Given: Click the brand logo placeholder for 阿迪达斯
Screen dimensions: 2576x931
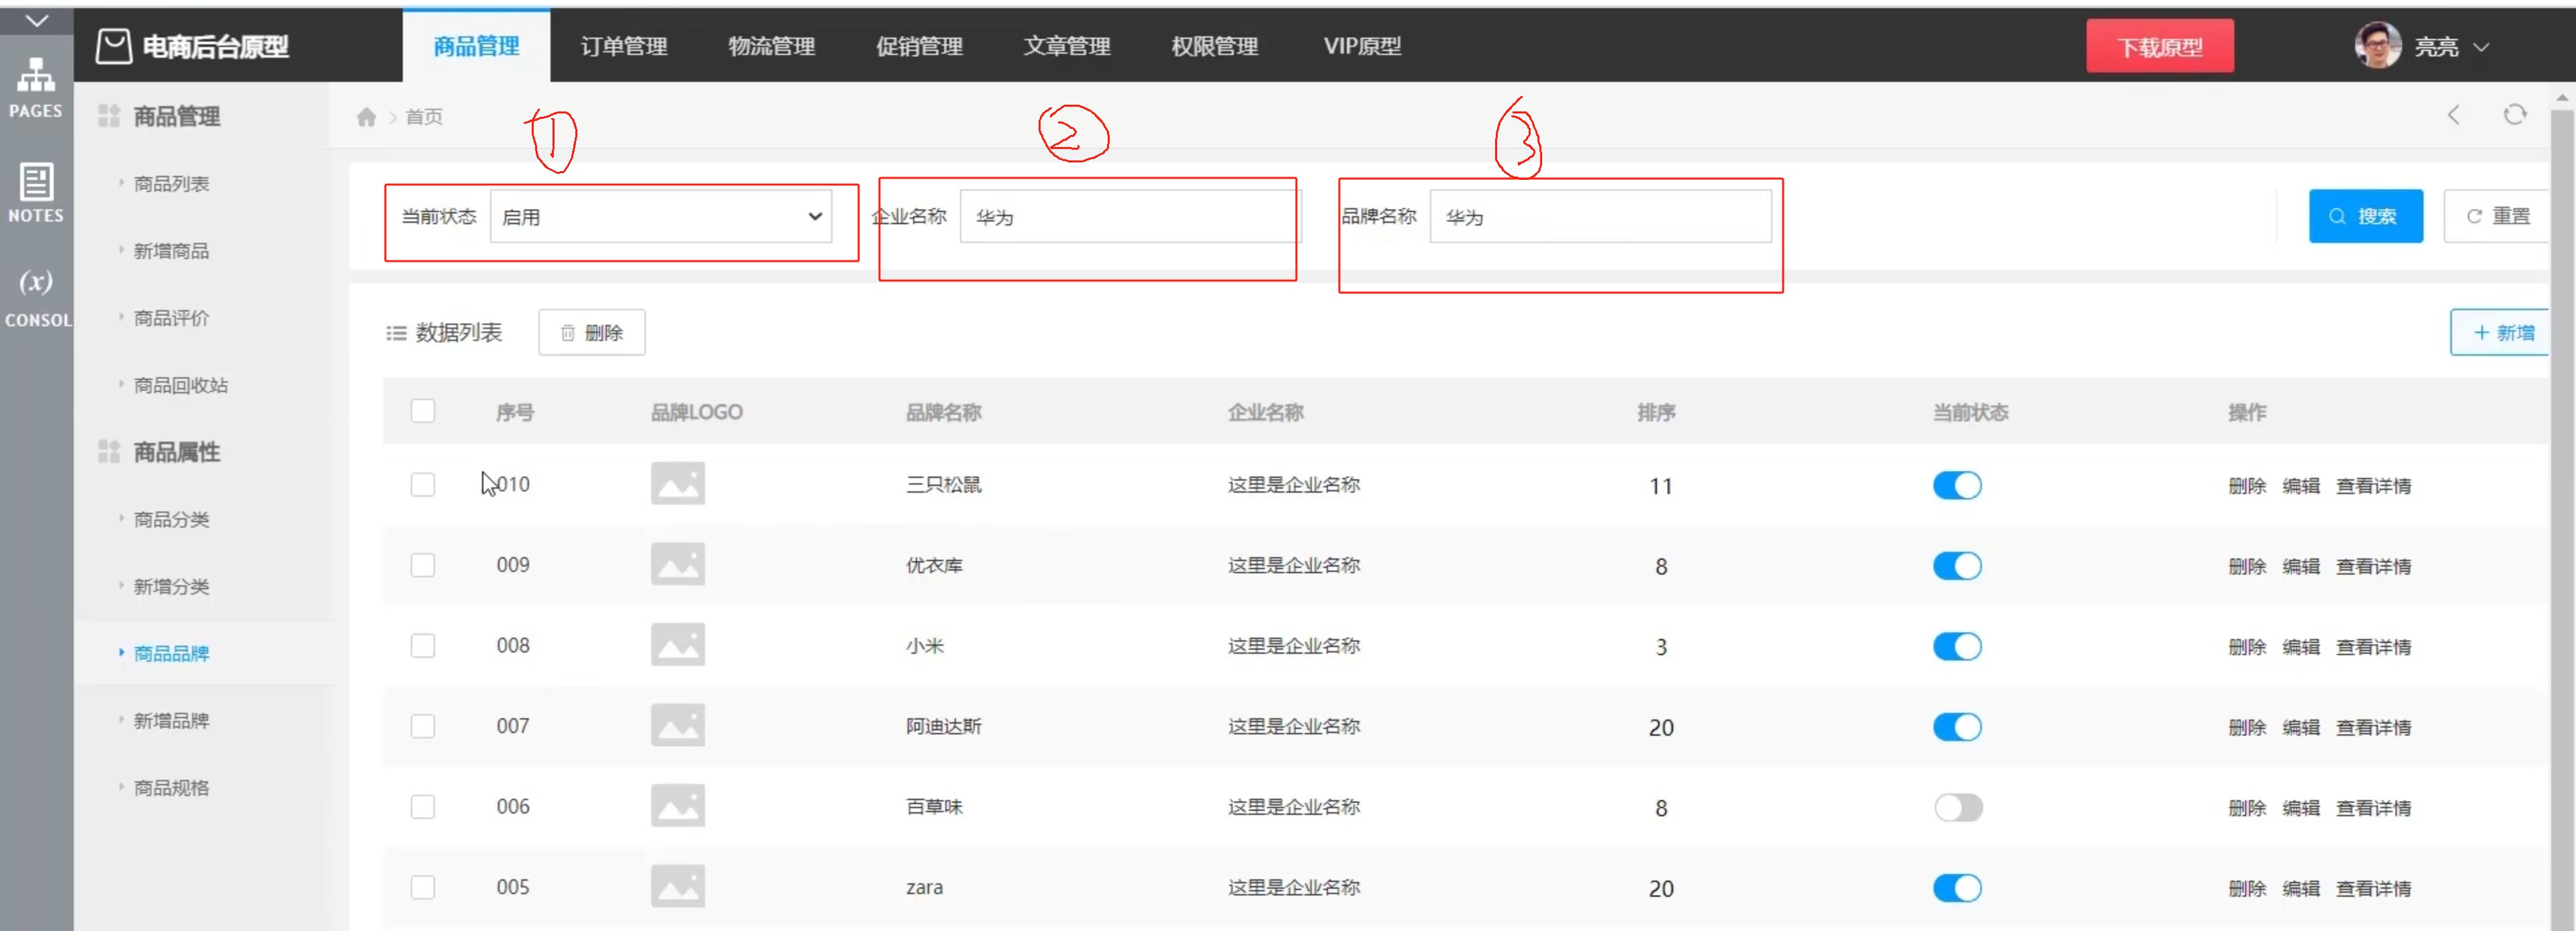Looking at the screenshot, I should click(678, 725).
